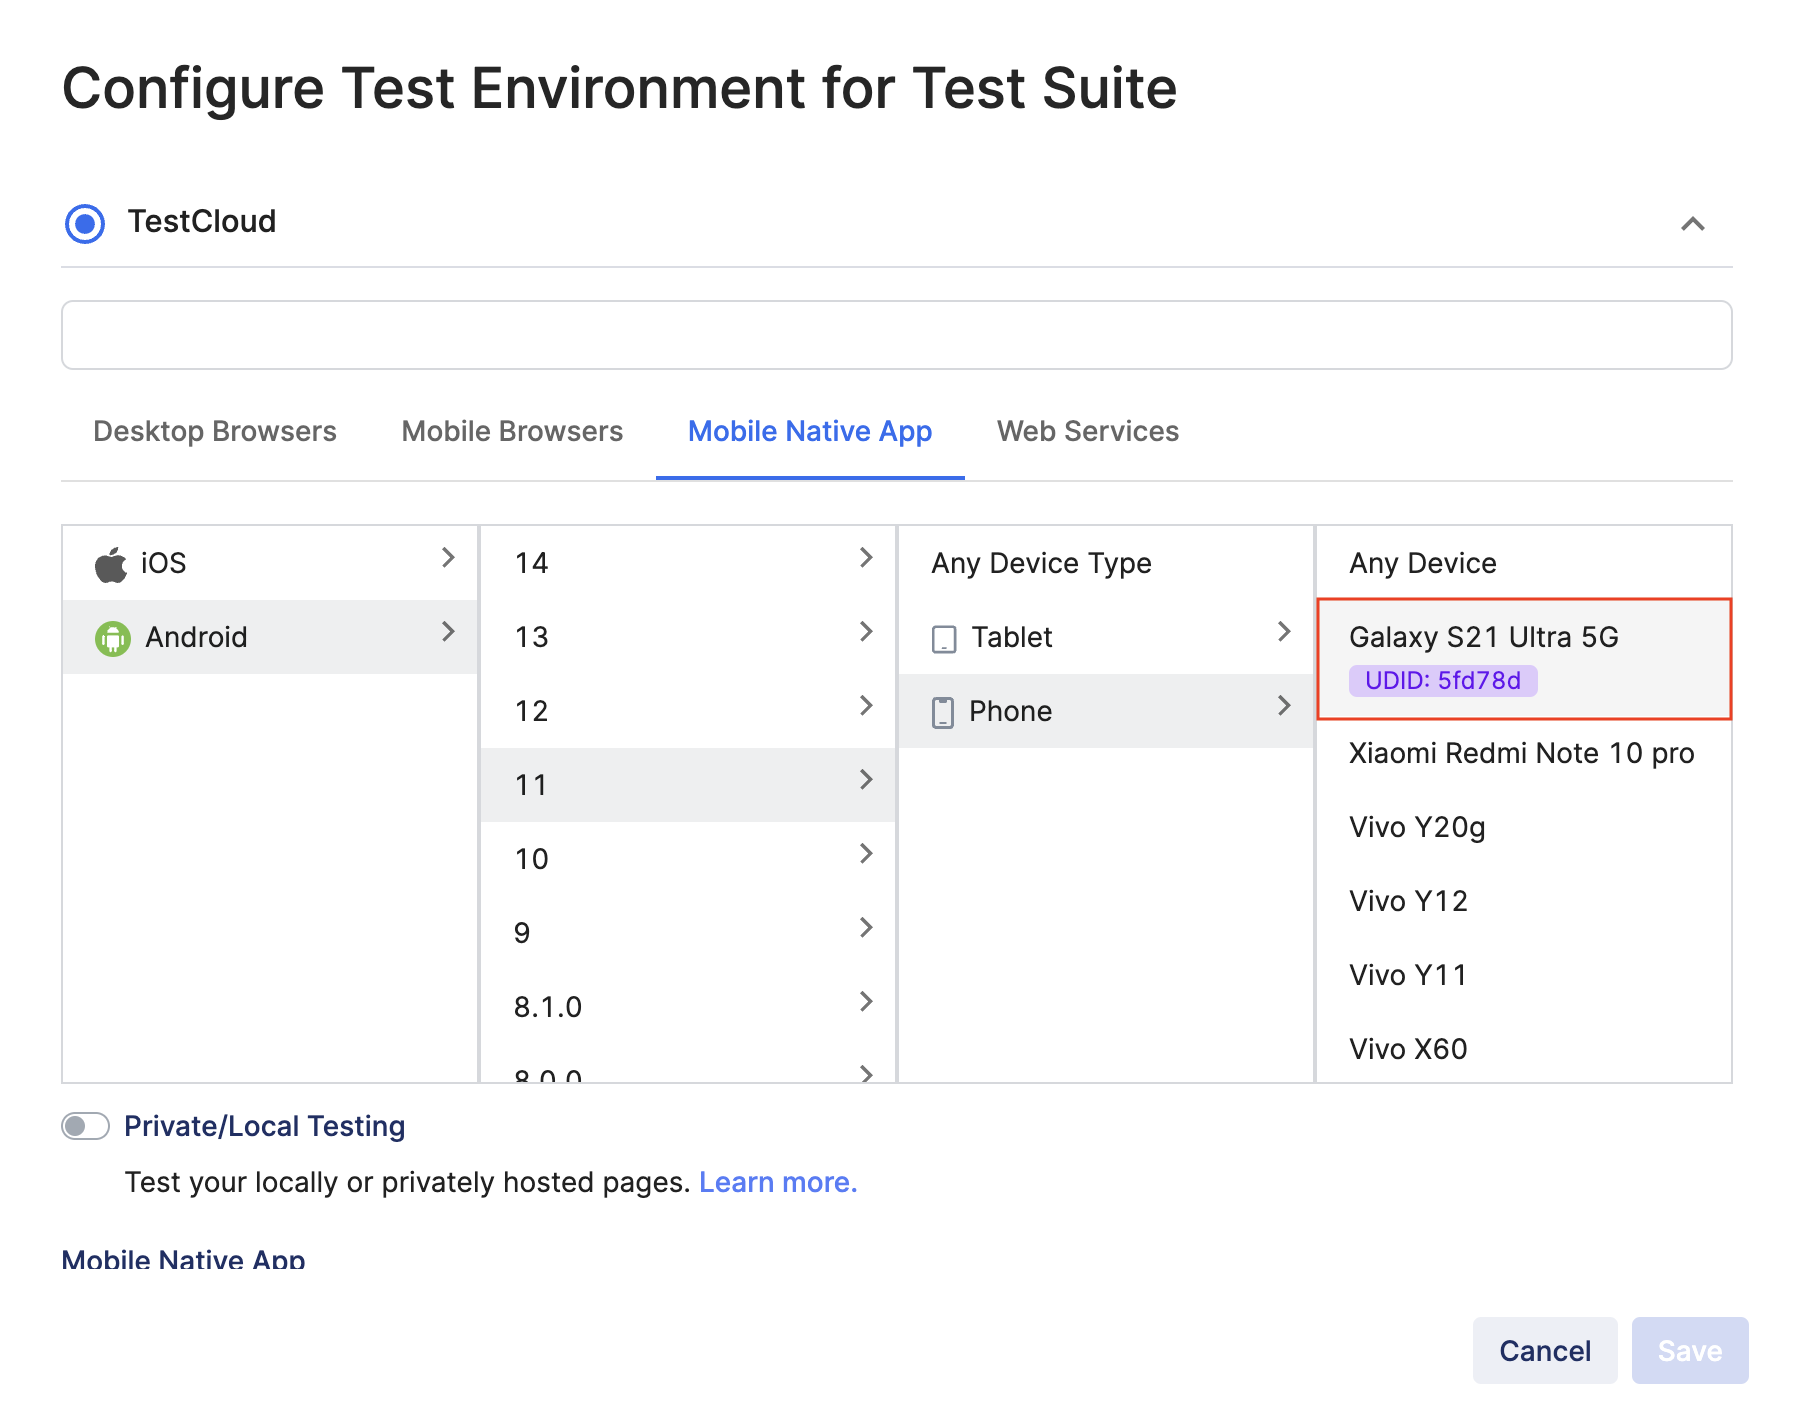The height and width of the screenshot is (1416, 1794).
Task: Click the Phone device icon
Action: click(942, 711)
